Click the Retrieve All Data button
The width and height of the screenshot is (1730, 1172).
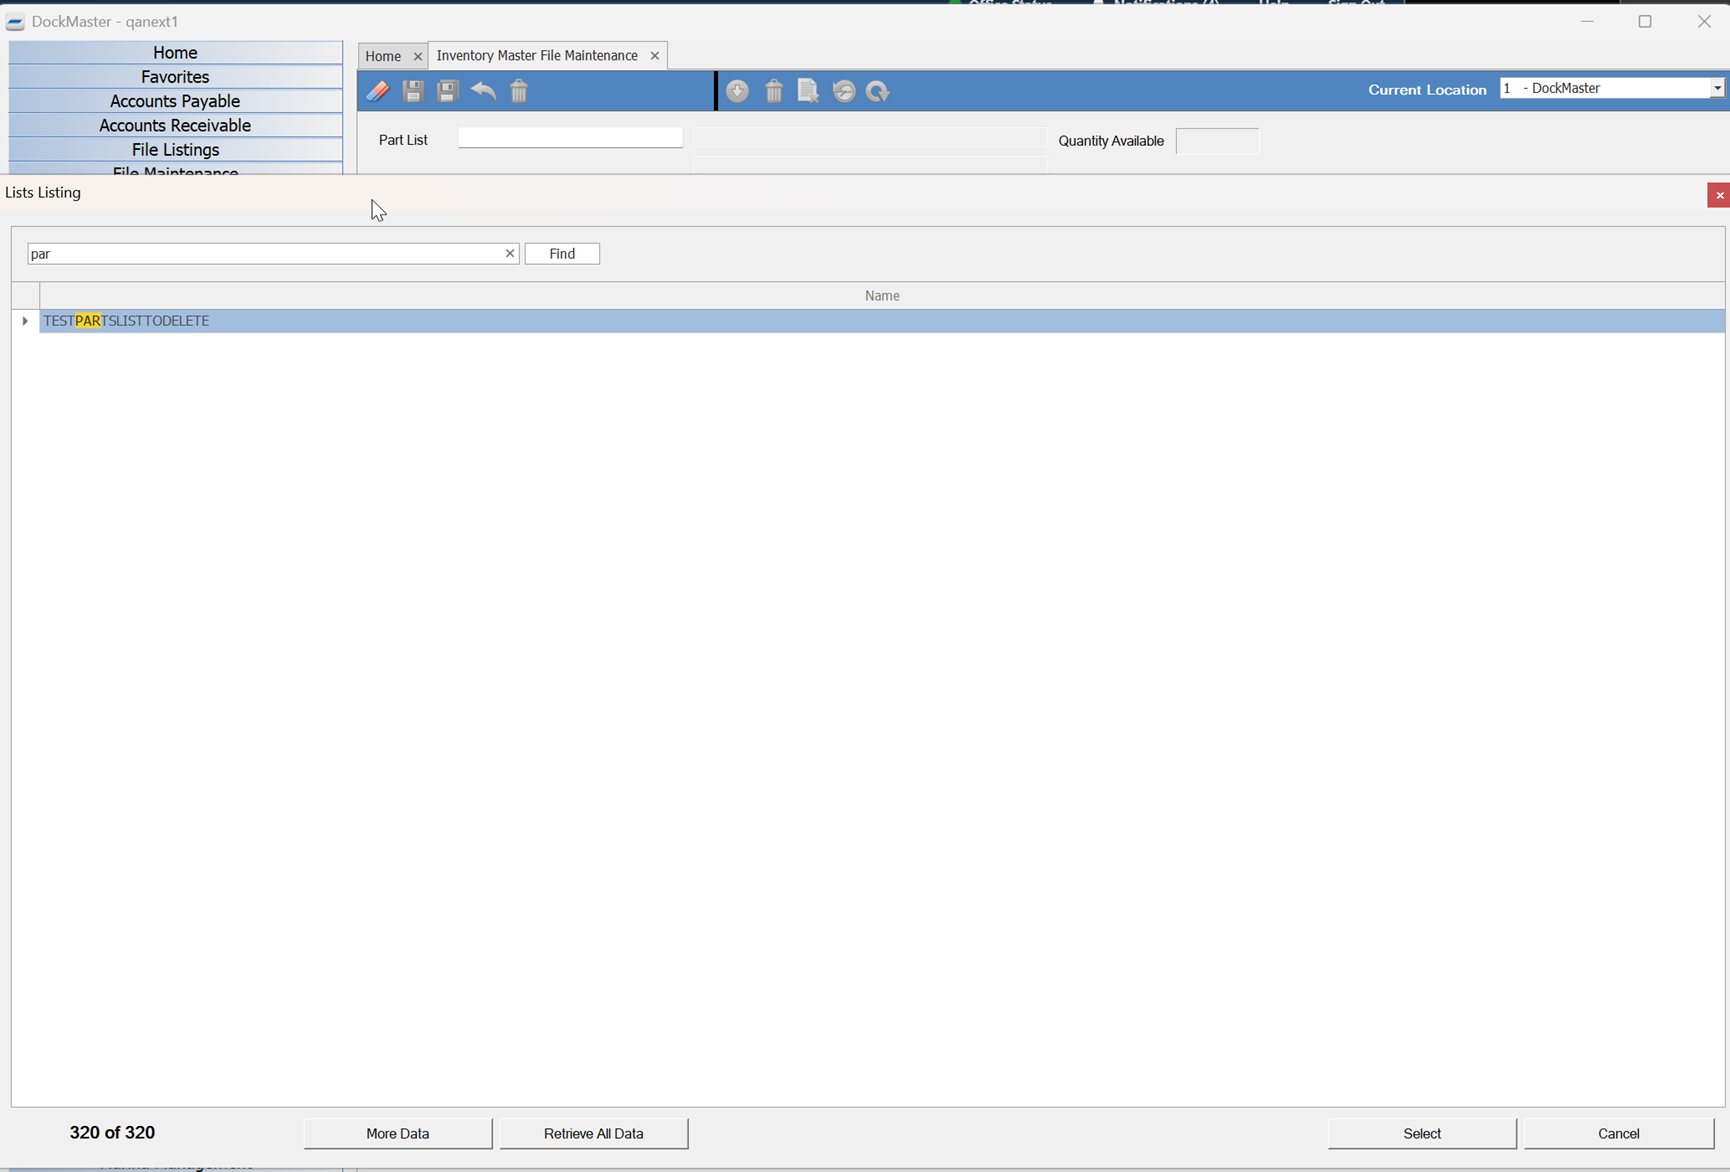(x=593, y=1133)
